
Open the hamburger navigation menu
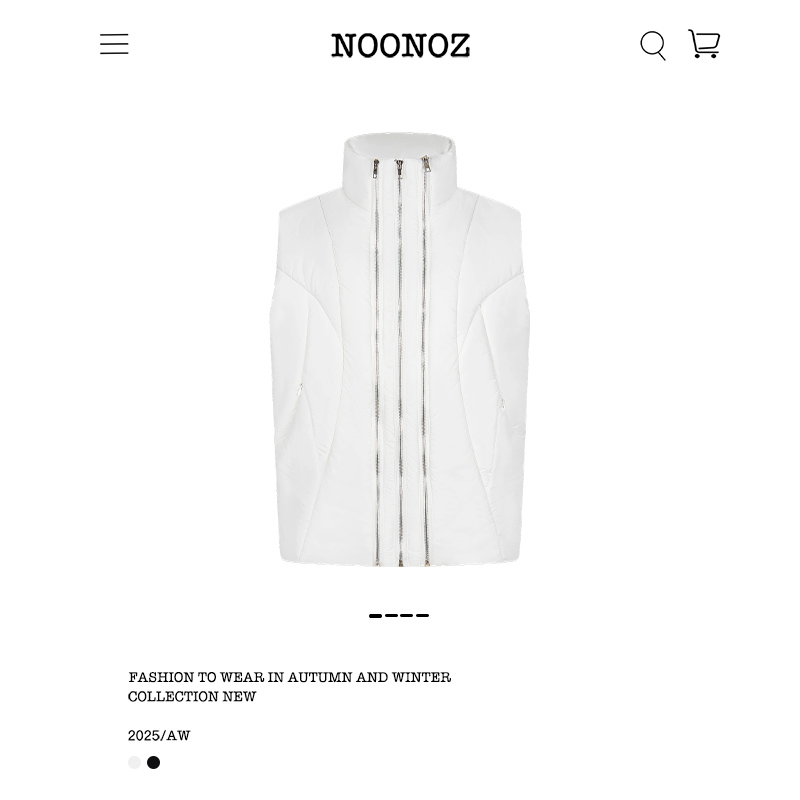click(114, 44)
